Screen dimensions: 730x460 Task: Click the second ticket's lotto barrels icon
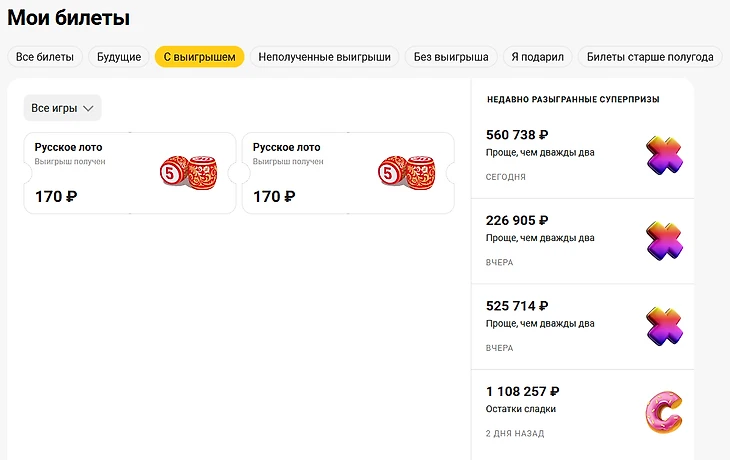406,171
